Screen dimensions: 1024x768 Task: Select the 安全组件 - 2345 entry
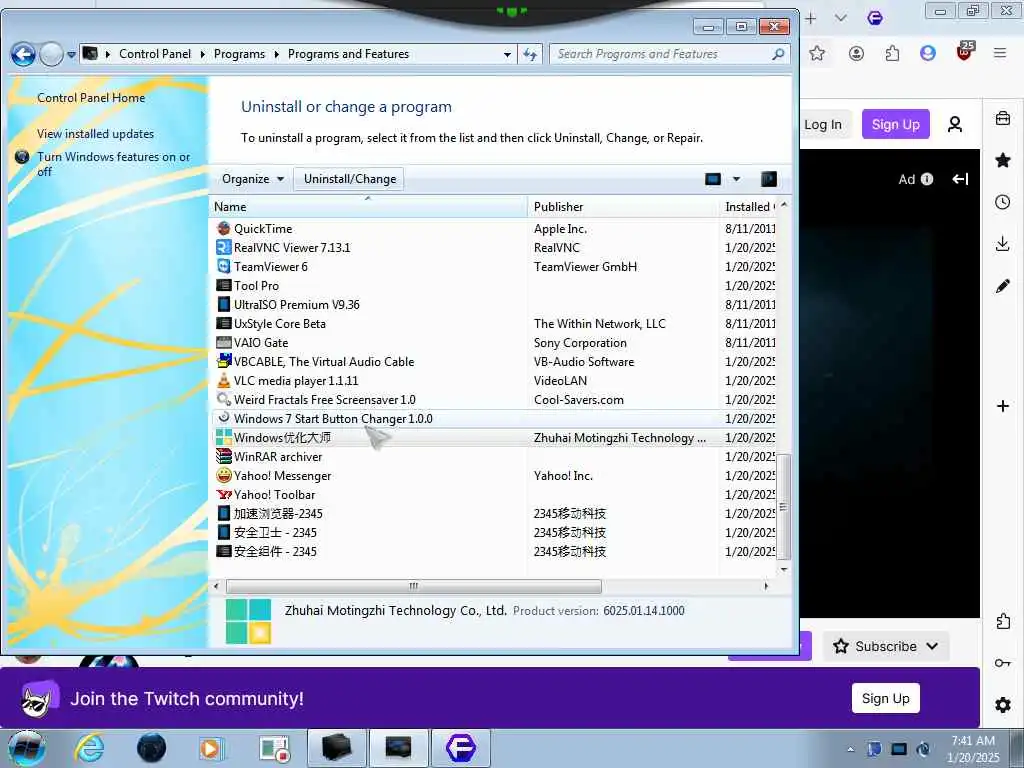click(493, 551)
